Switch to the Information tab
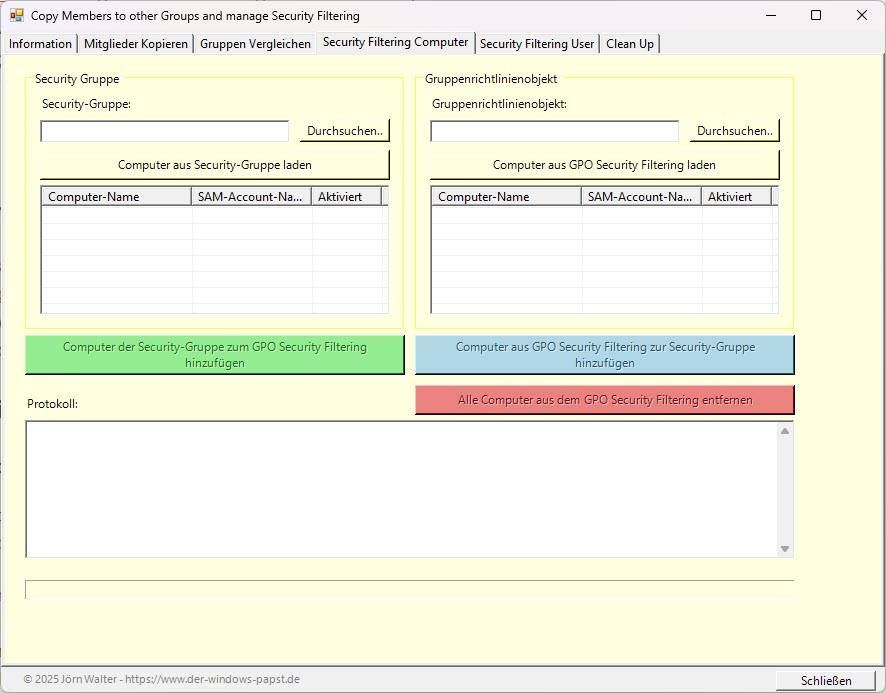 click(40, 44)
